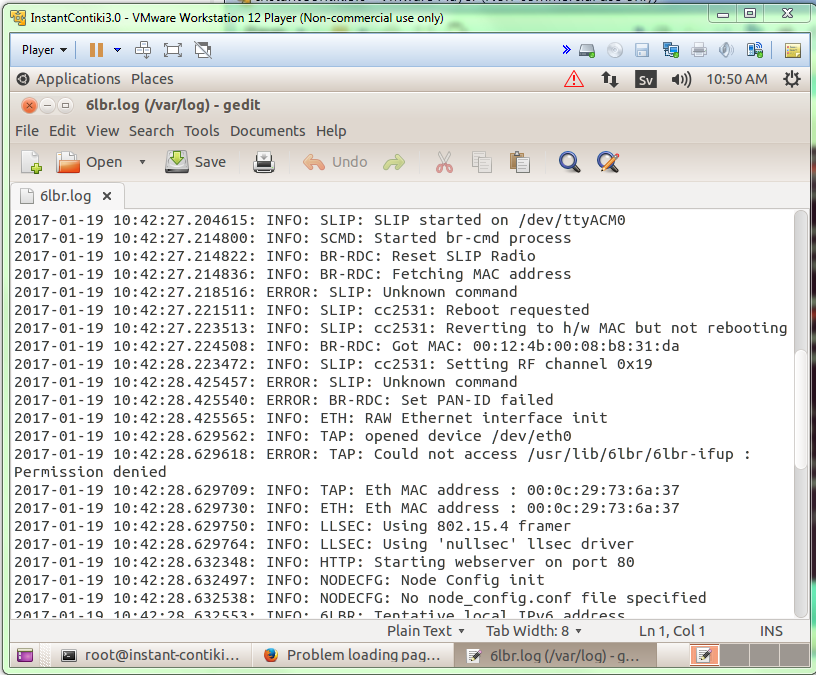The height and width of the screenshot is (675, 816).
Task: Create a new document in gedit
Action: pos(32,162)
